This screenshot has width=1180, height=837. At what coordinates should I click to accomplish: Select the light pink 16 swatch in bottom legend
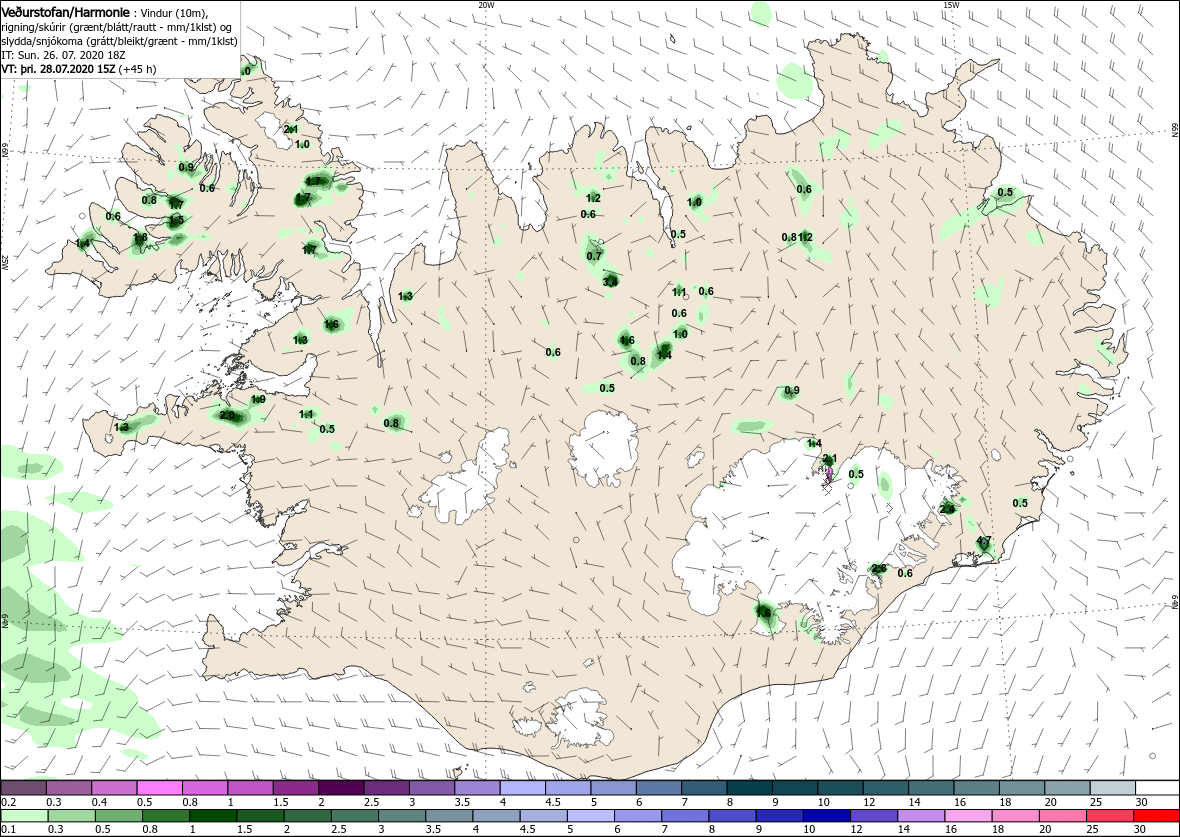tap(968, 816)
